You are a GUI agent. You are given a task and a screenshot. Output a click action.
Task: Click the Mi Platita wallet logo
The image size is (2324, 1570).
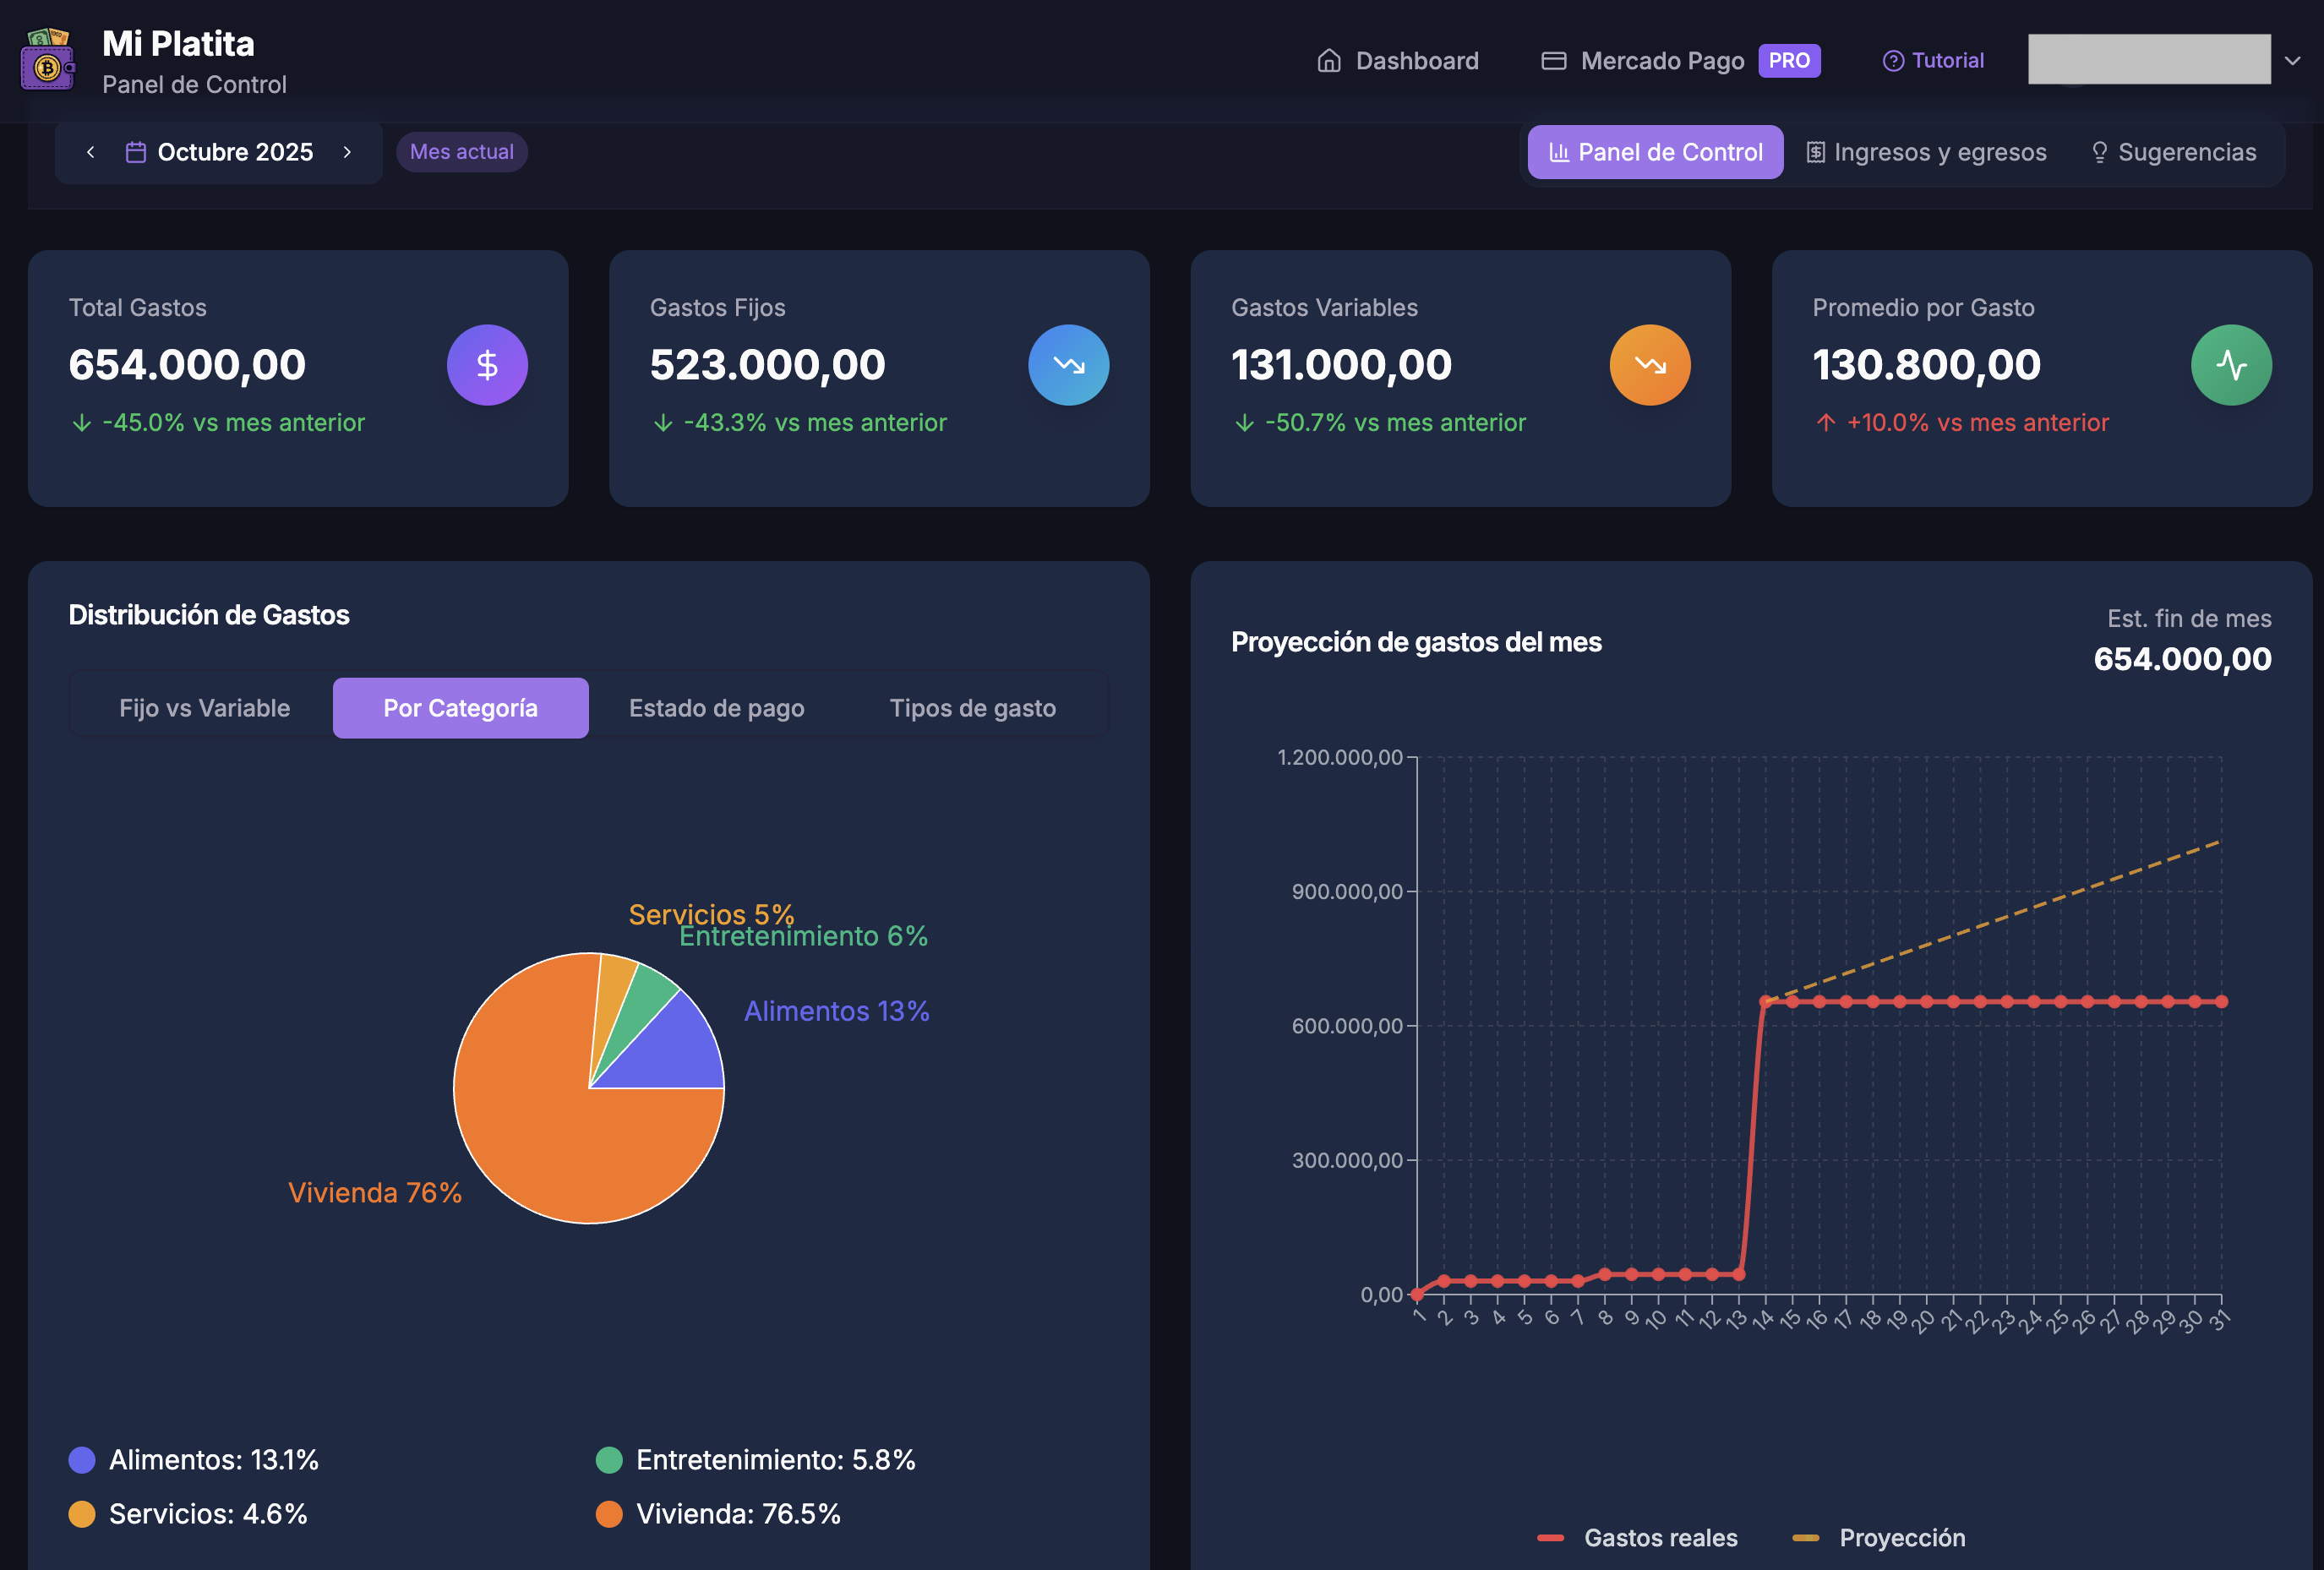coord(47,60)
